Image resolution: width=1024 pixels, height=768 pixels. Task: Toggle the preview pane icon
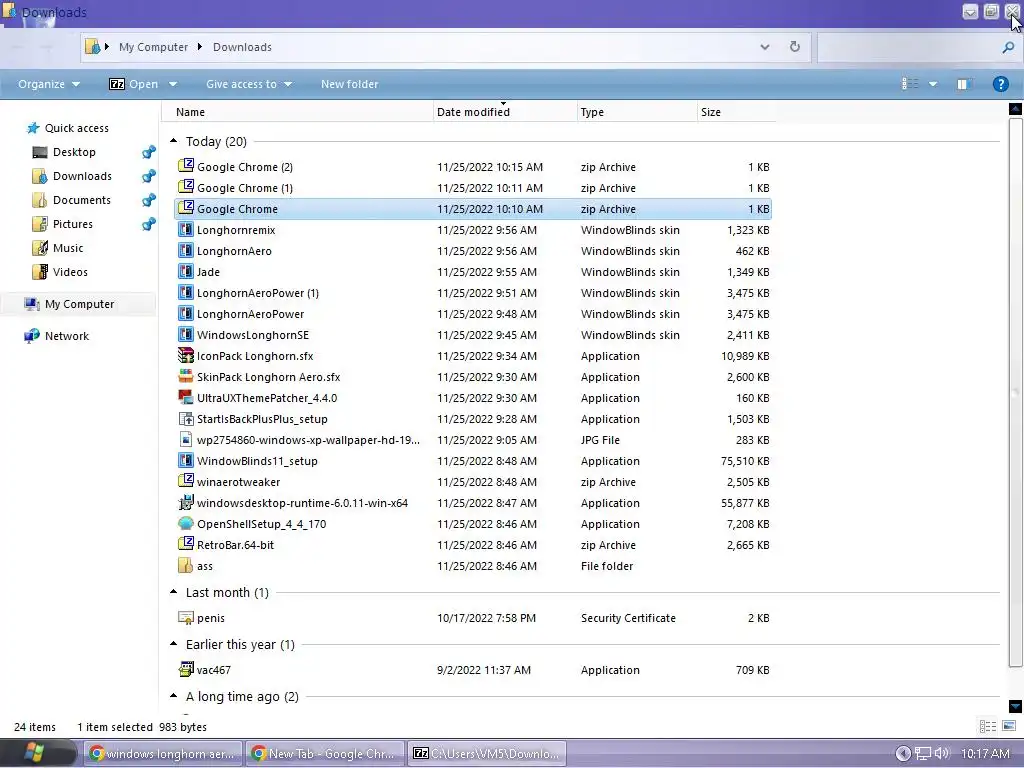pos(963,84)
